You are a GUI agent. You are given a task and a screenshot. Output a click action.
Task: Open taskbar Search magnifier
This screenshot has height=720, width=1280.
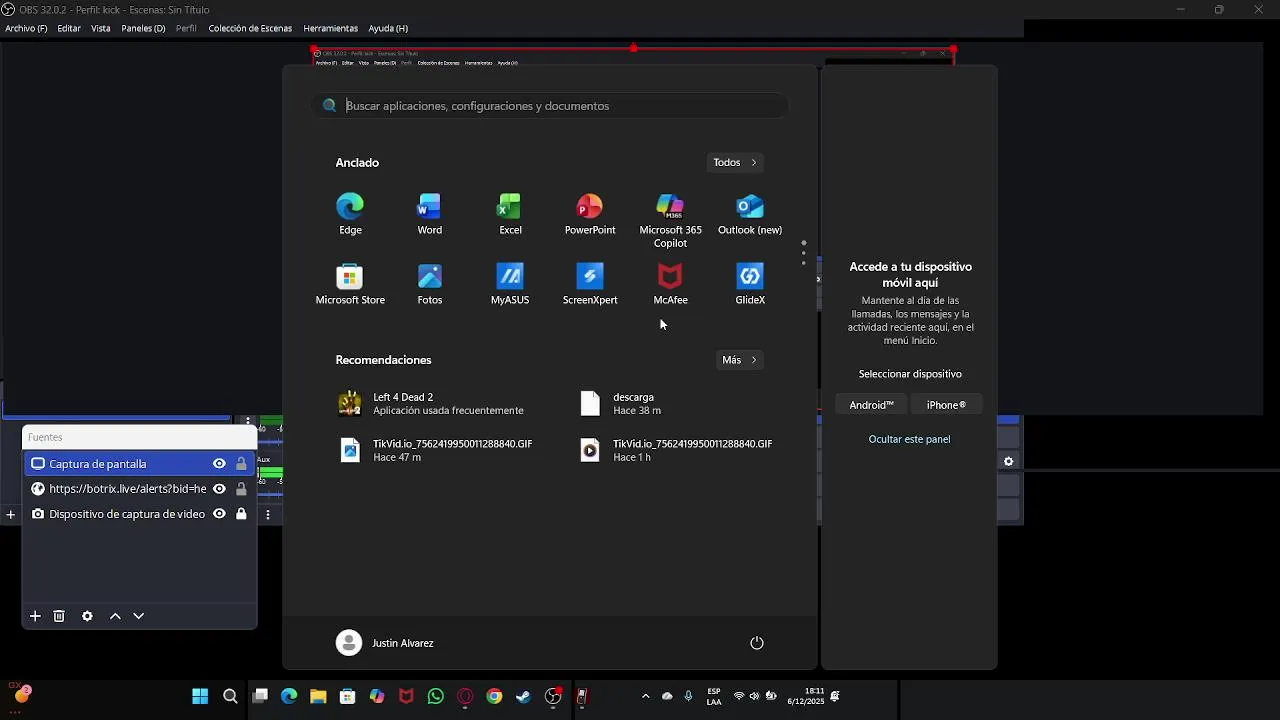coord(230,697)
